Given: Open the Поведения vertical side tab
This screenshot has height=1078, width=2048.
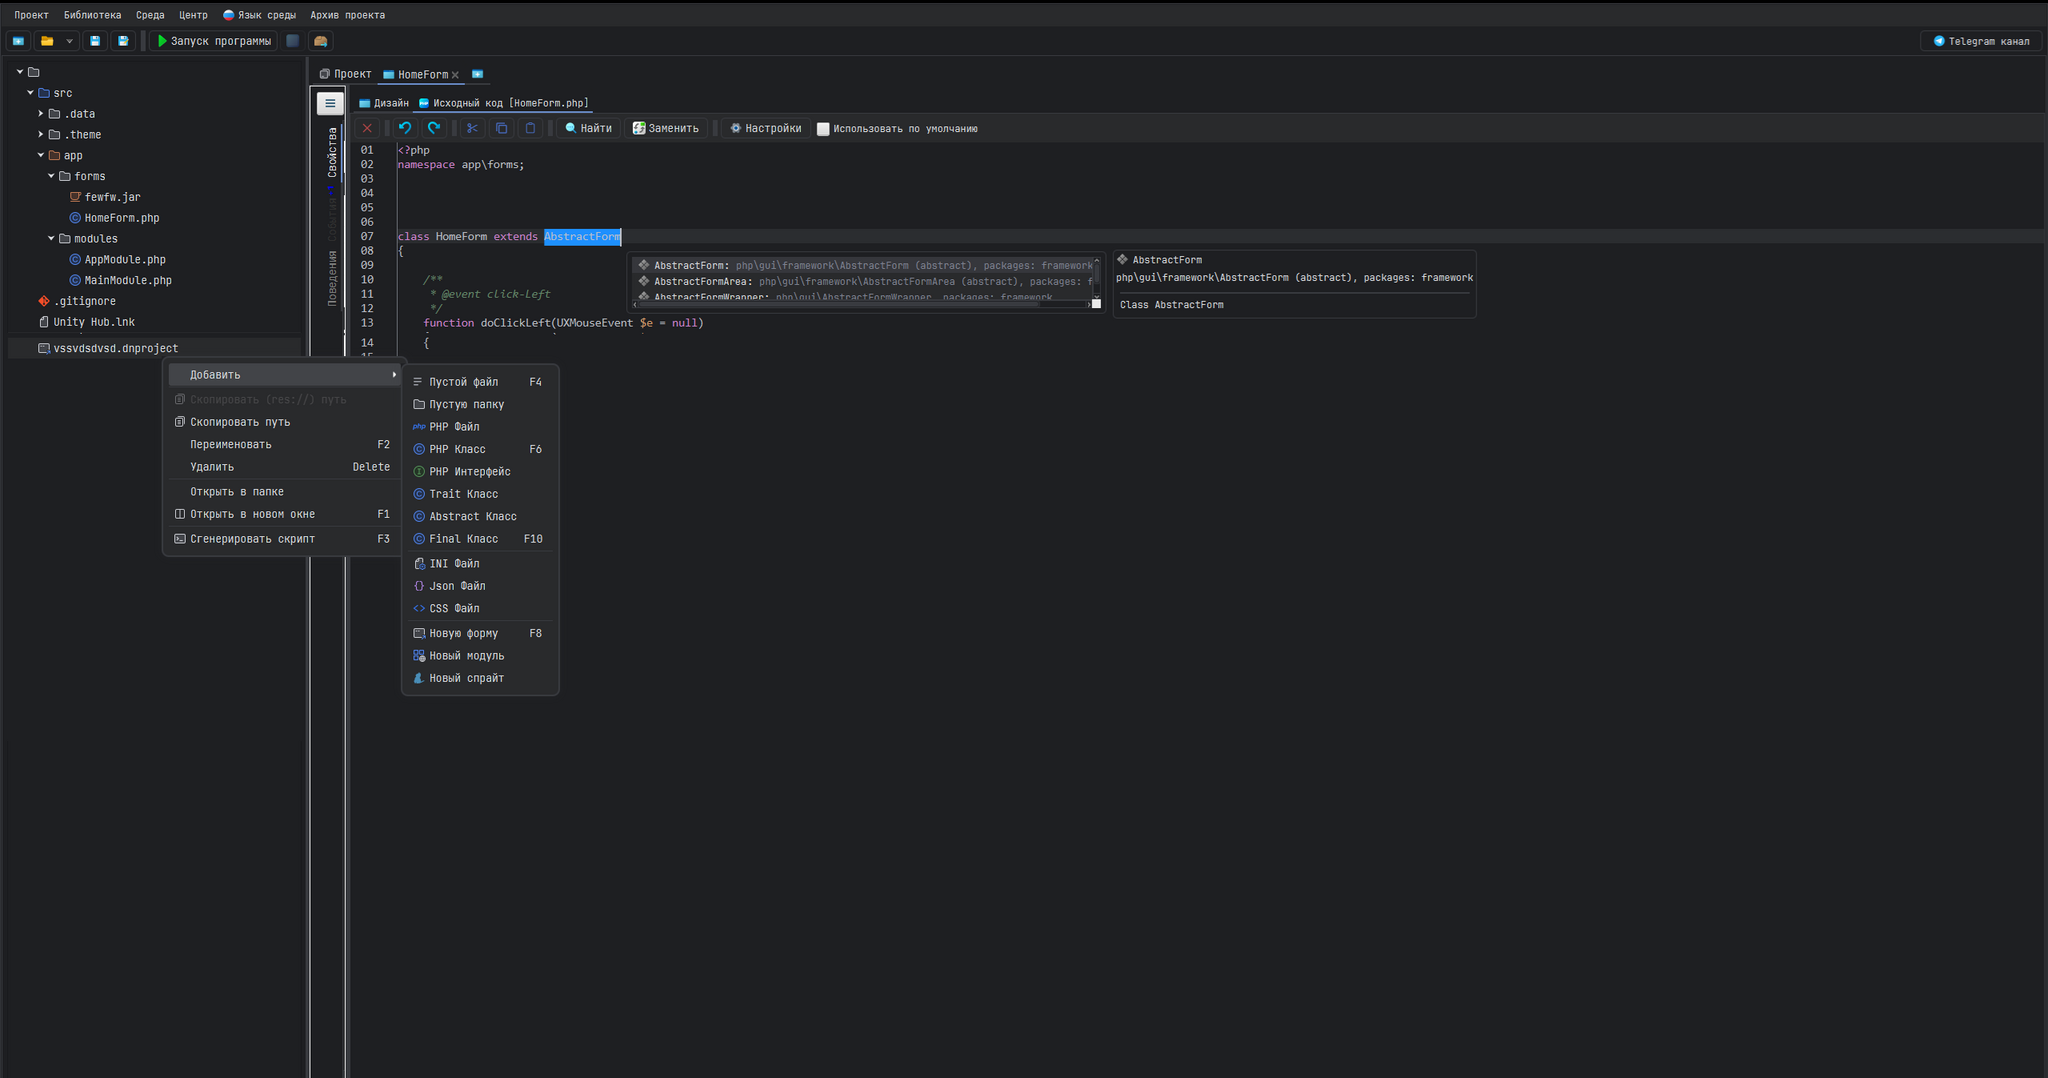Looking at the screenshot, I should point(332,278).
